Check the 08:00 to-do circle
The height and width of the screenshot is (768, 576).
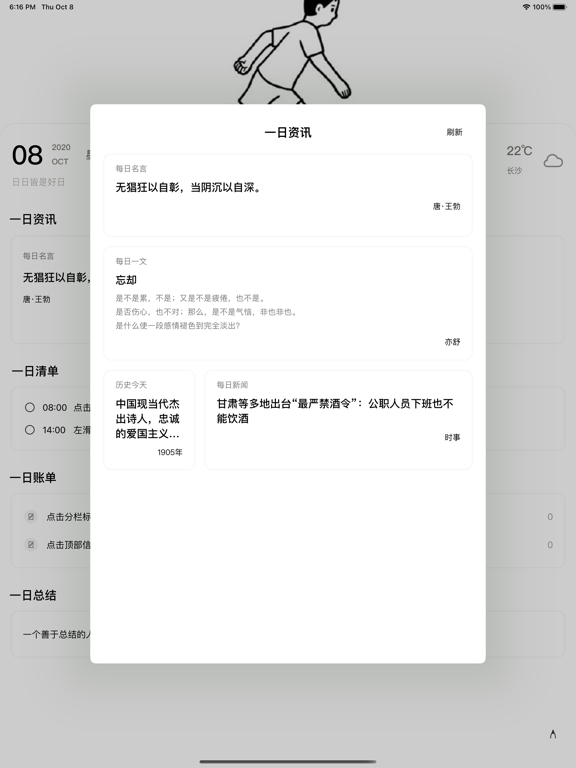point(30,407)
